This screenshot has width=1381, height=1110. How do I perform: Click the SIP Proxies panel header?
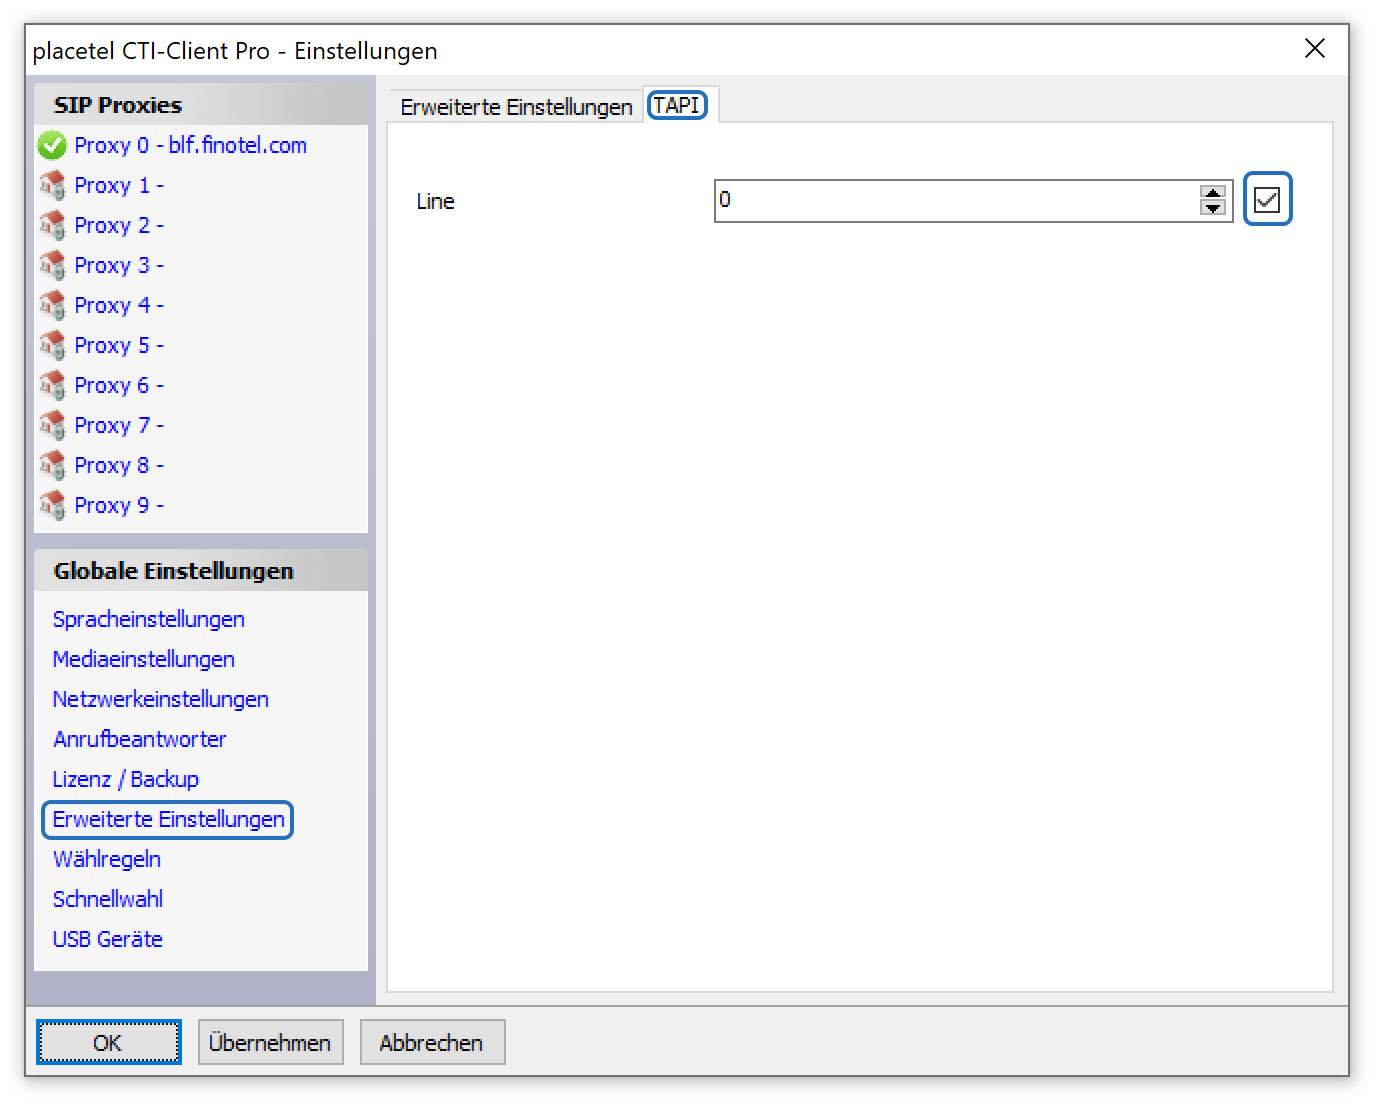point(201,105)
